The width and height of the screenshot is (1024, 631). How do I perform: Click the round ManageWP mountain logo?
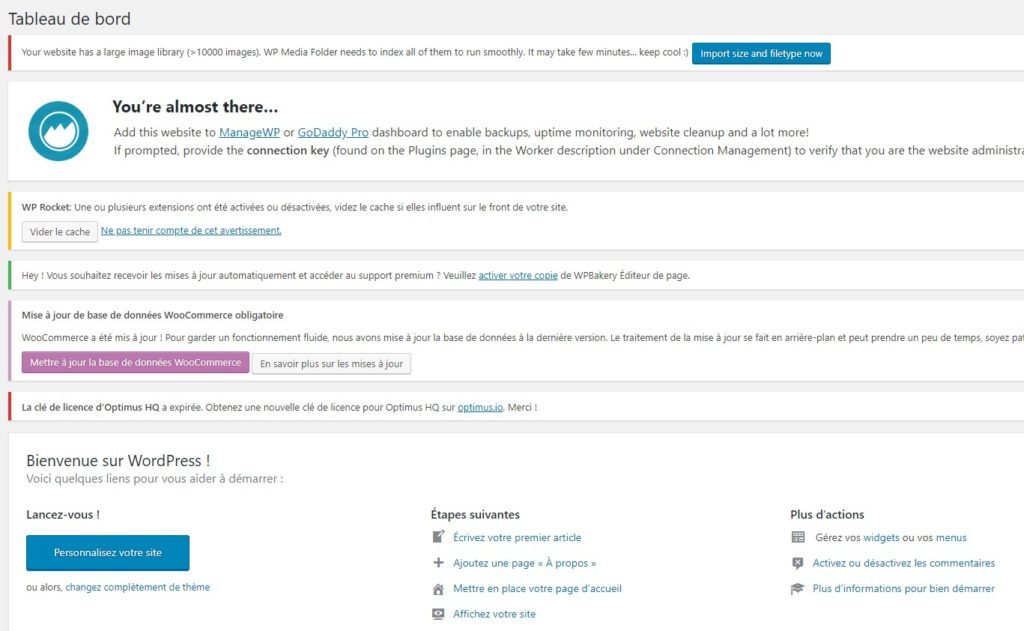pyautogui.click(x=57, y=130)
